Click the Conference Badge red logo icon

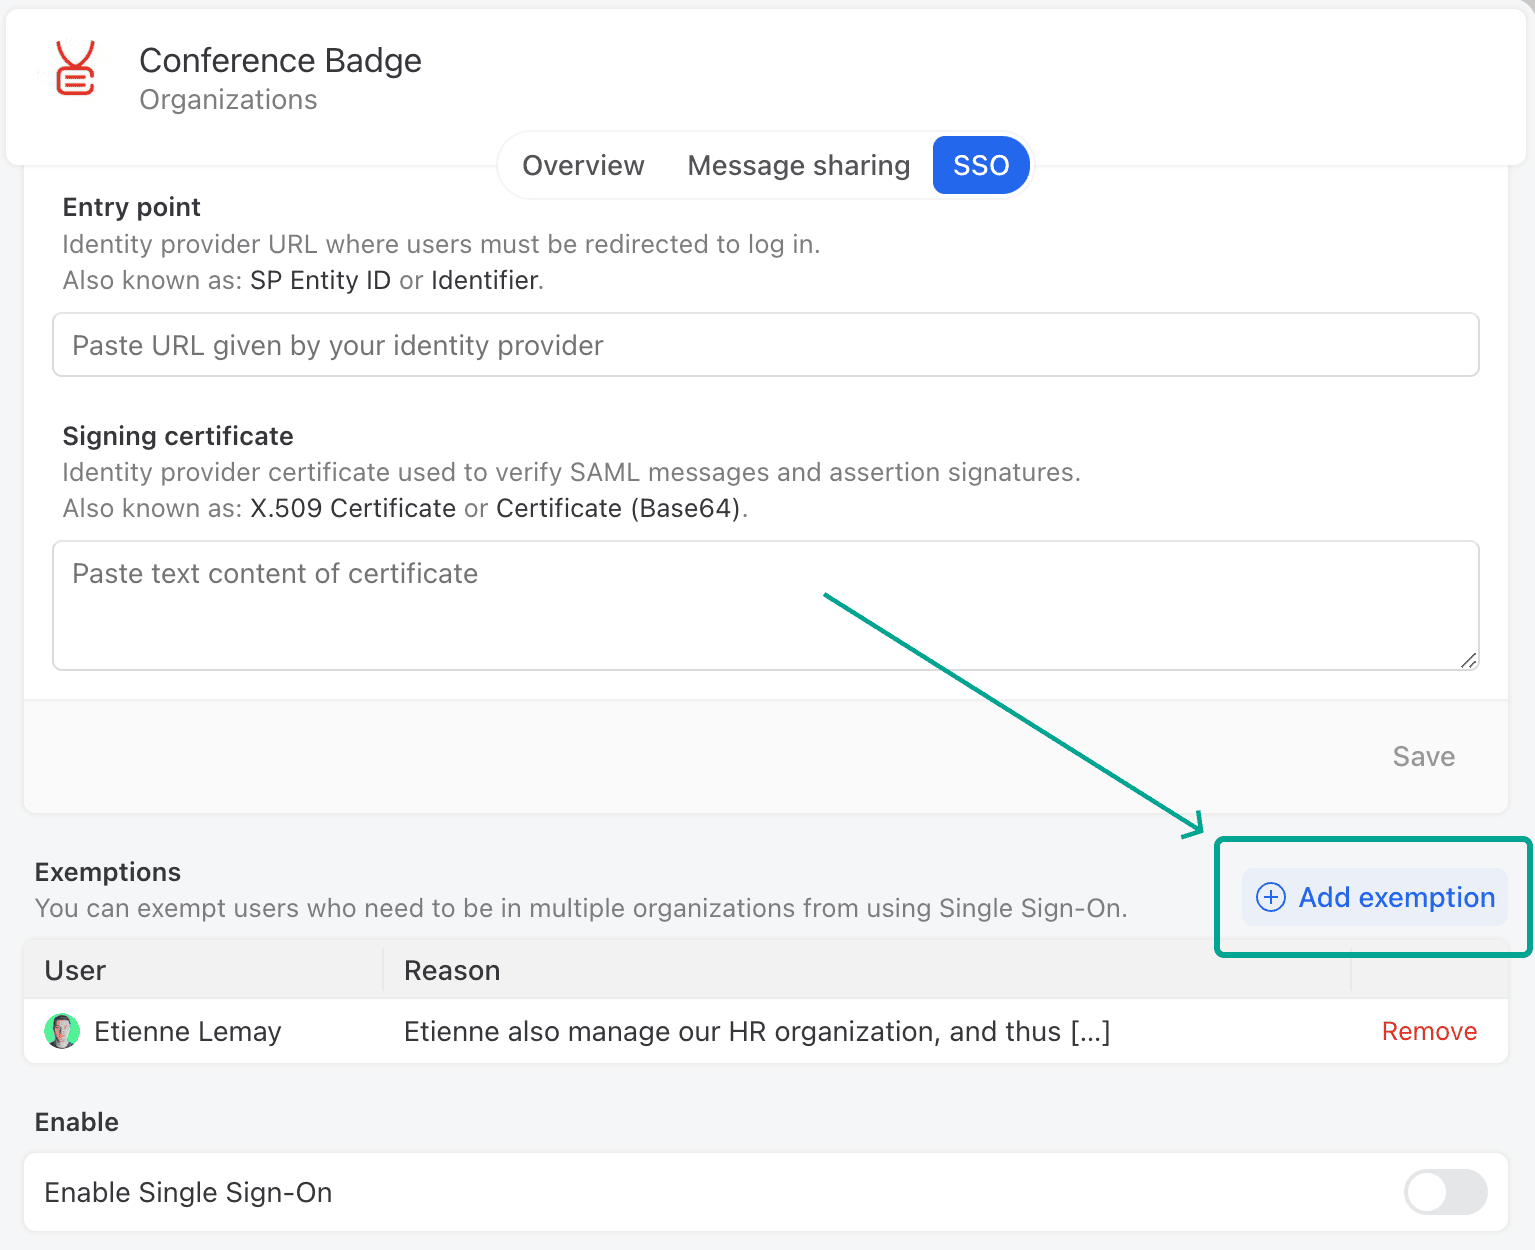click(75, 69)
